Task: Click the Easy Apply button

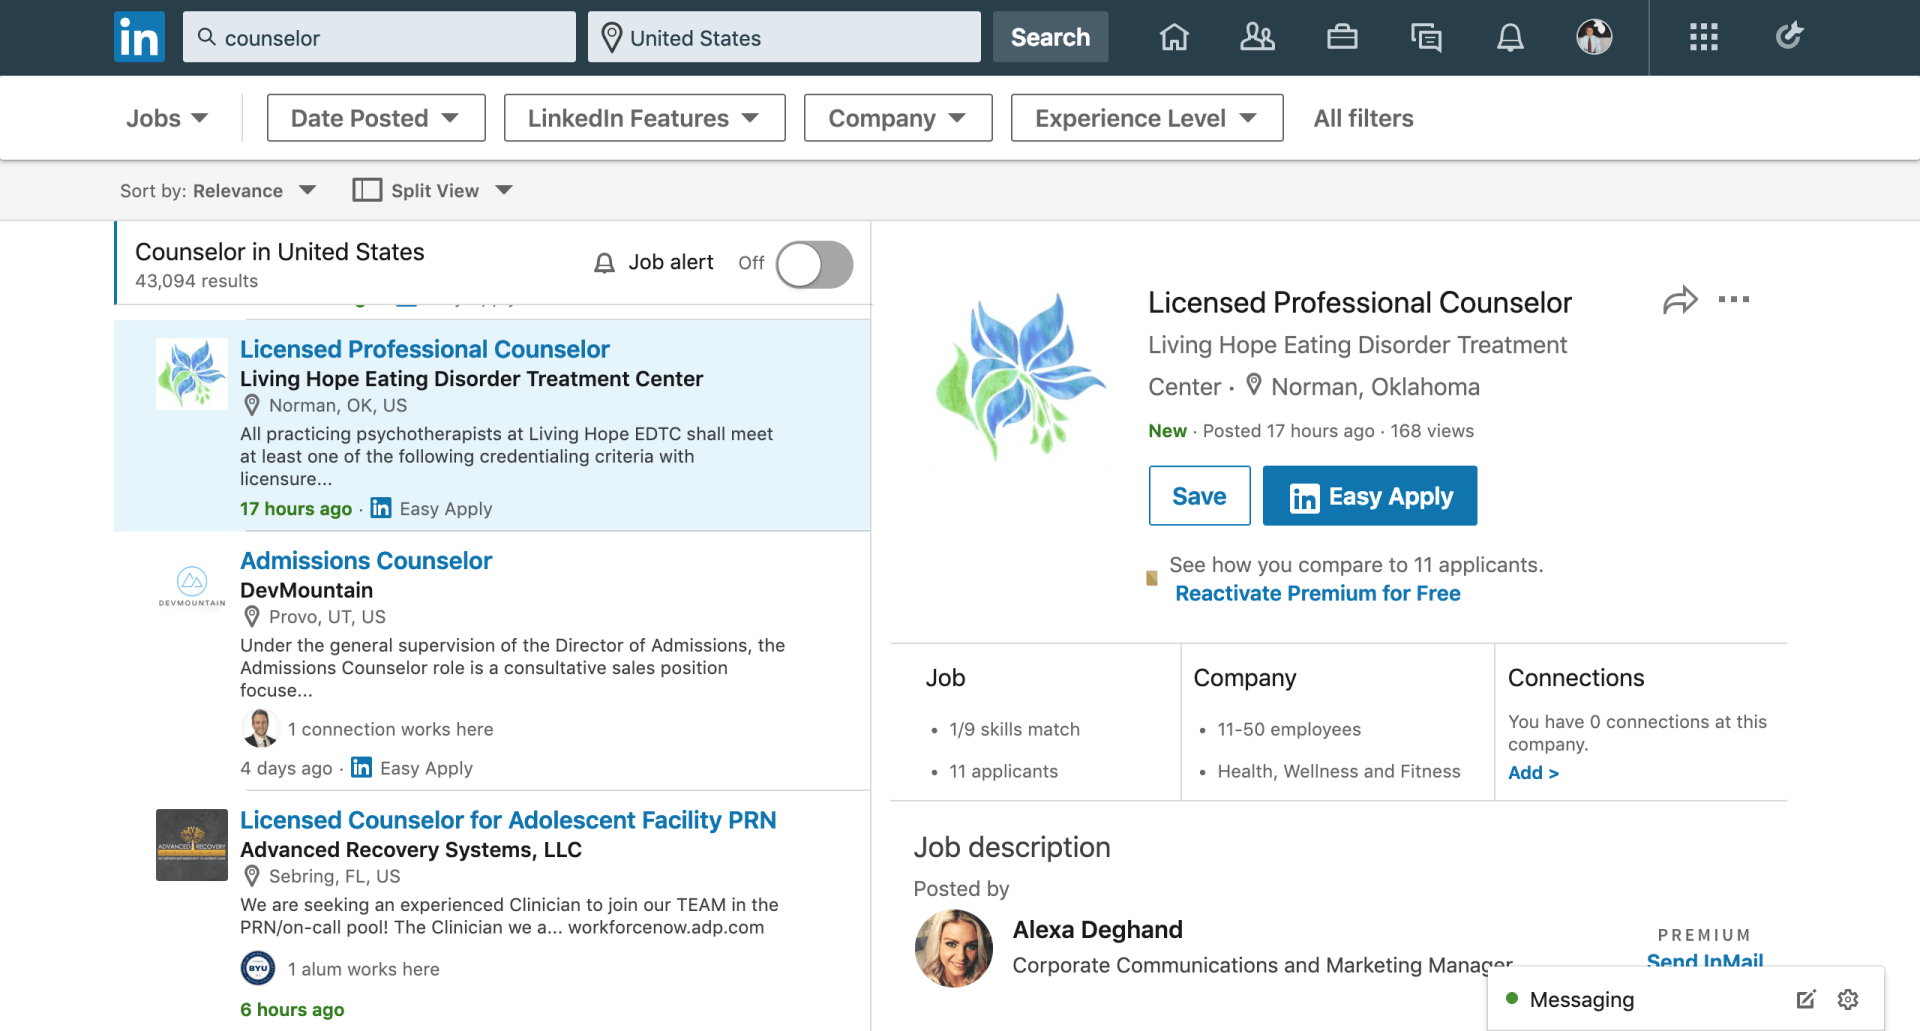Action: pos(1370,496)
